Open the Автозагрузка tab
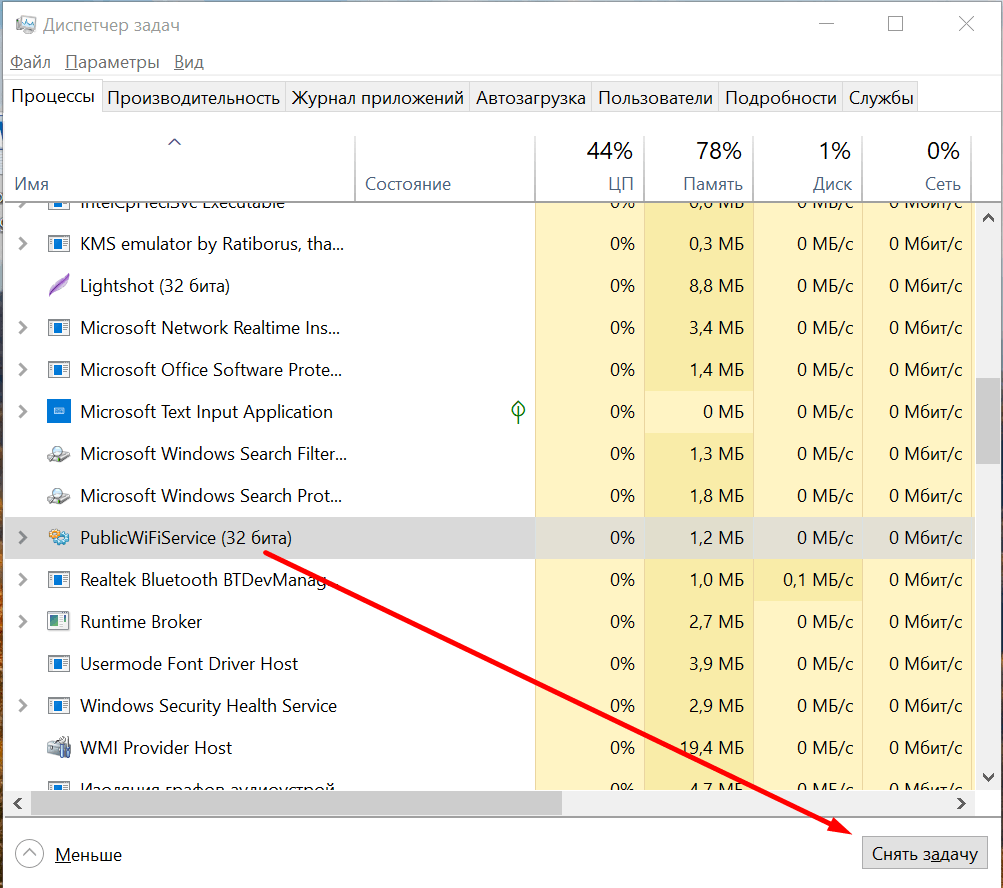The image size is (1003, 888). click(530, 98)
